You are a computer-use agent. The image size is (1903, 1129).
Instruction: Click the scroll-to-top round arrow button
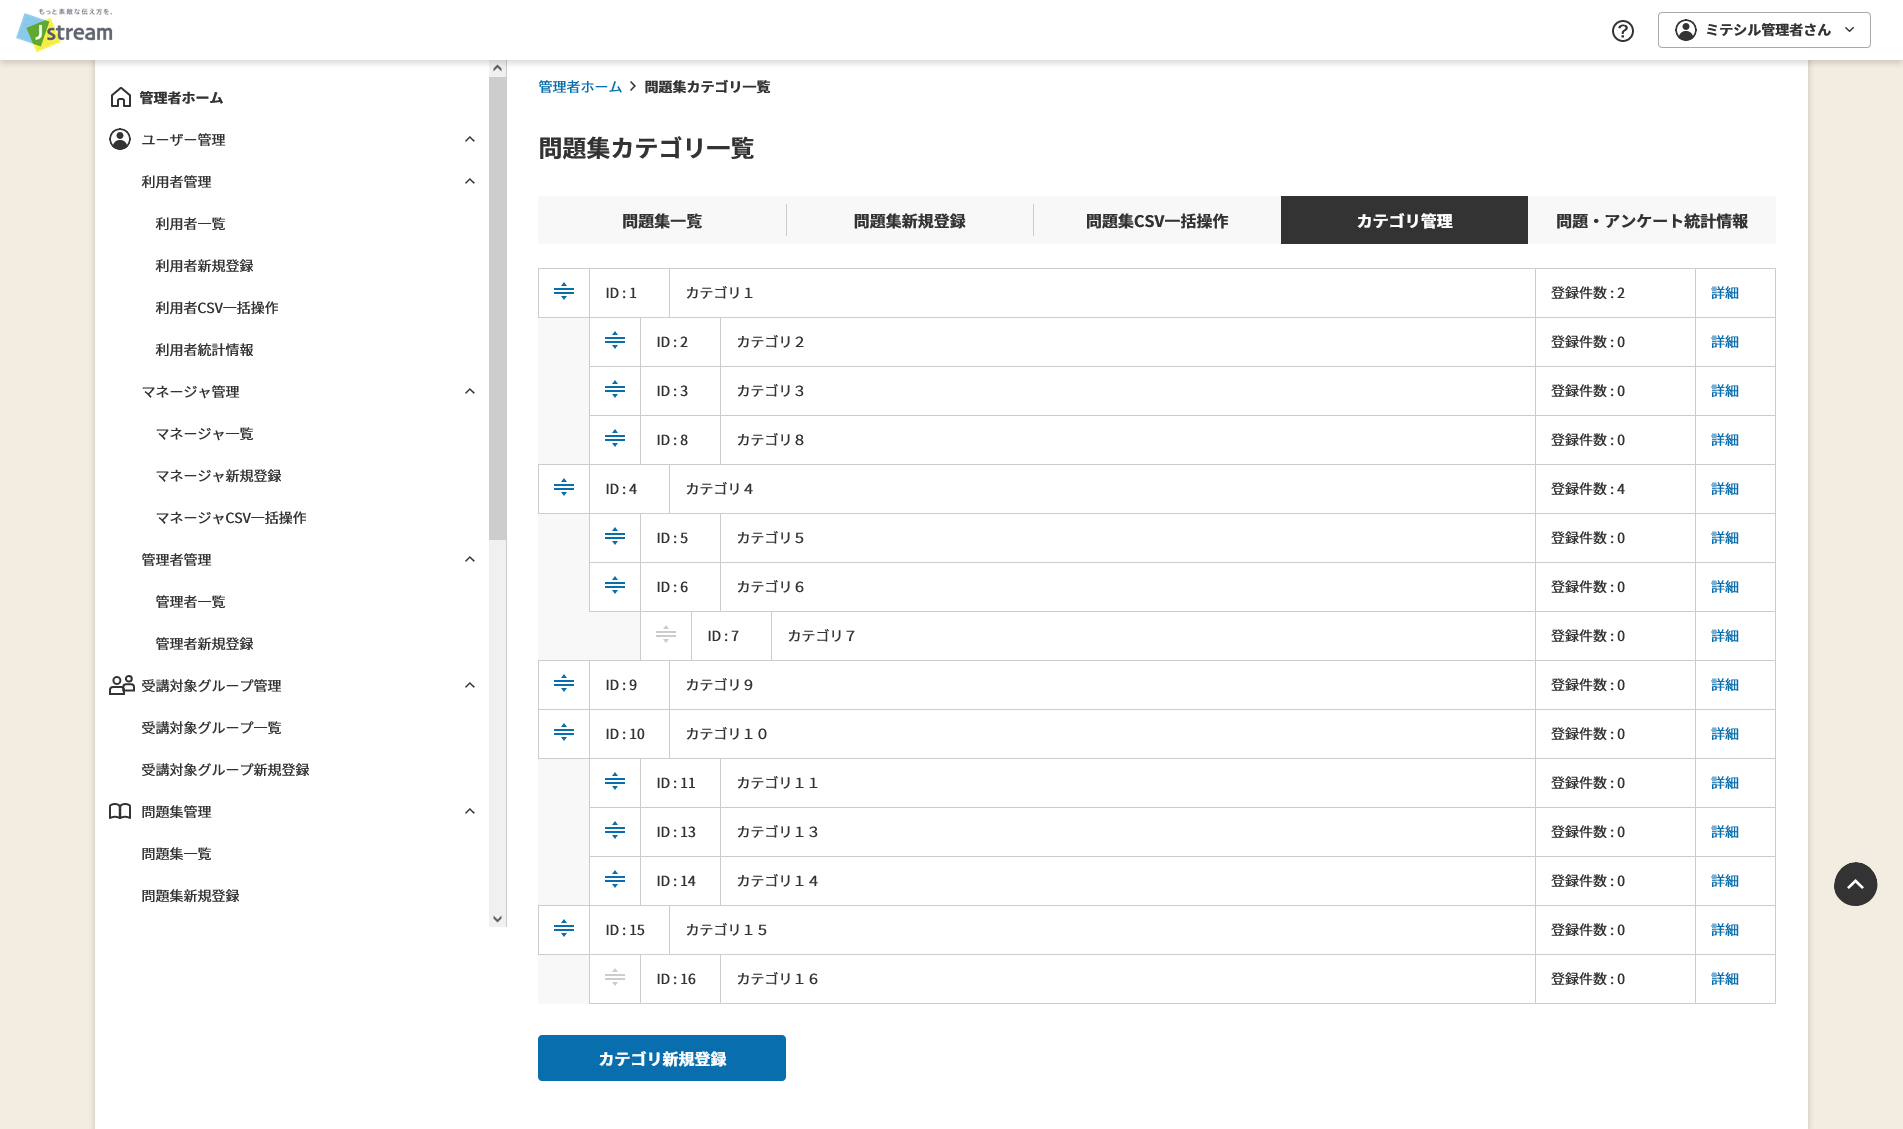point(1855,884)
